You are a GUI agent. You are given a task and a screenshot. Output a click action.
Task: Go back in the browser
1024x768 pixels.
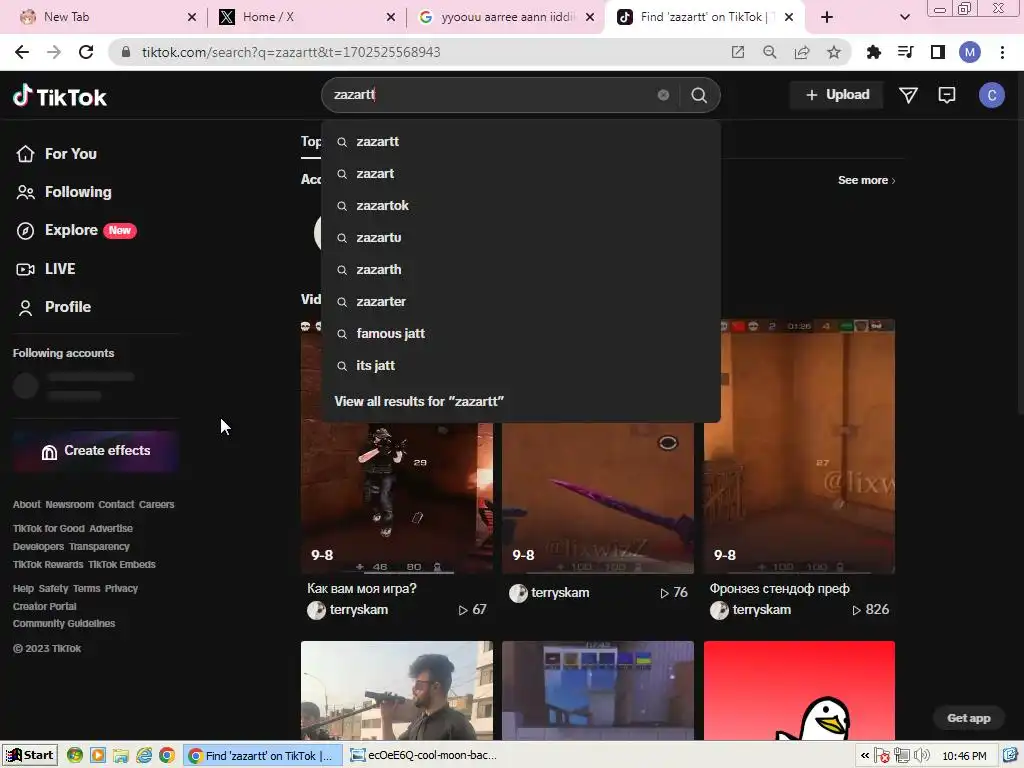point(22,52)
